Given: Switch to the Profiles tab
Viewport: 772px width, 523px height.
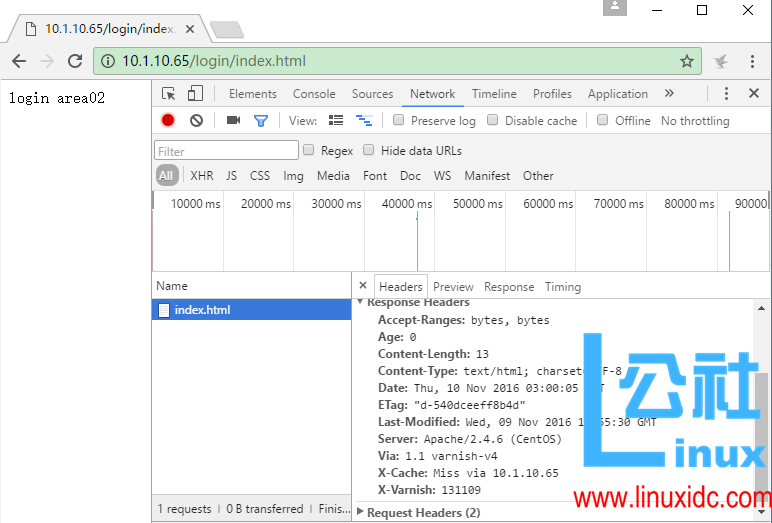Looking at the screenshot, I should point(552,94).
